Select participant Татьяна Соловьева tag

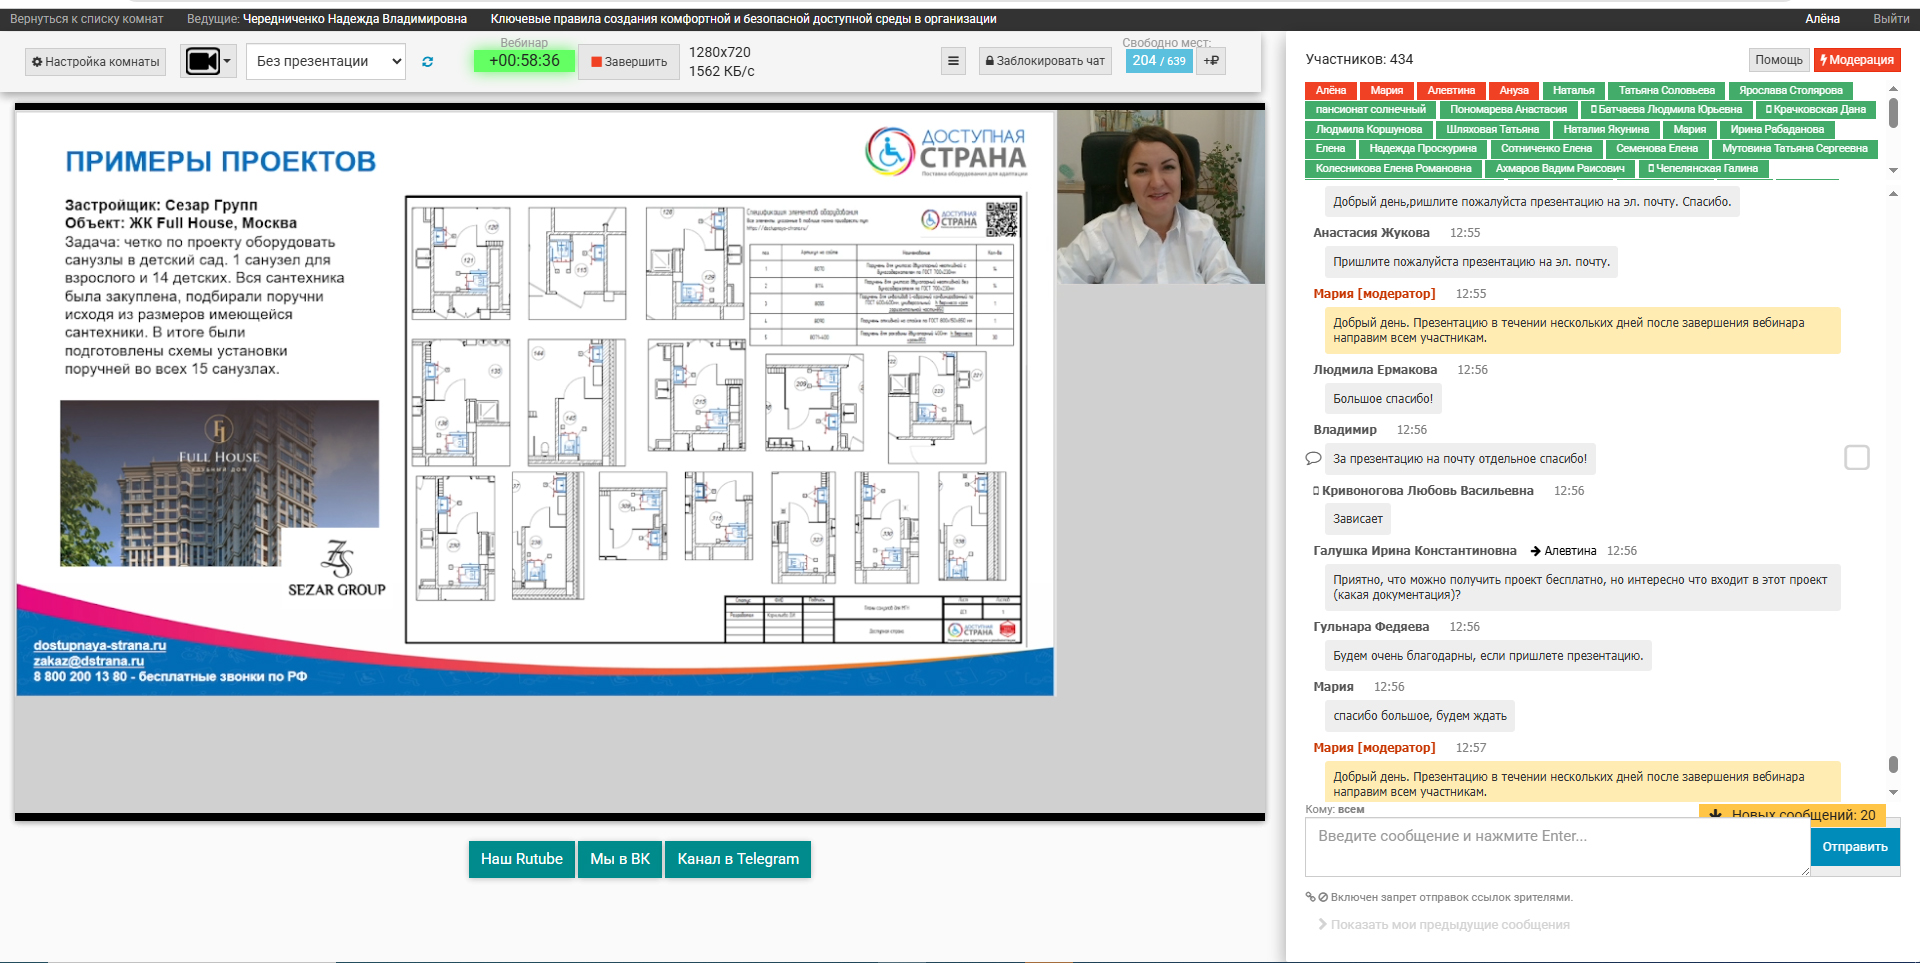click(1666, 91)
